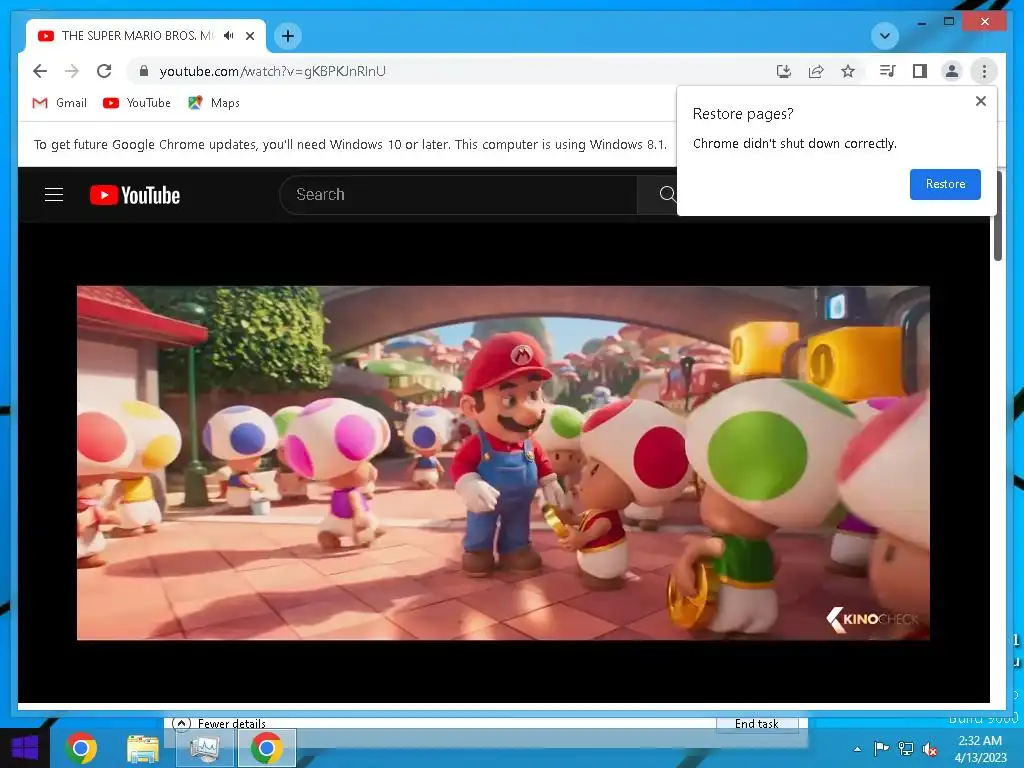
Task: Click the muted volume tray icon
Action: [x=930, y=749]
